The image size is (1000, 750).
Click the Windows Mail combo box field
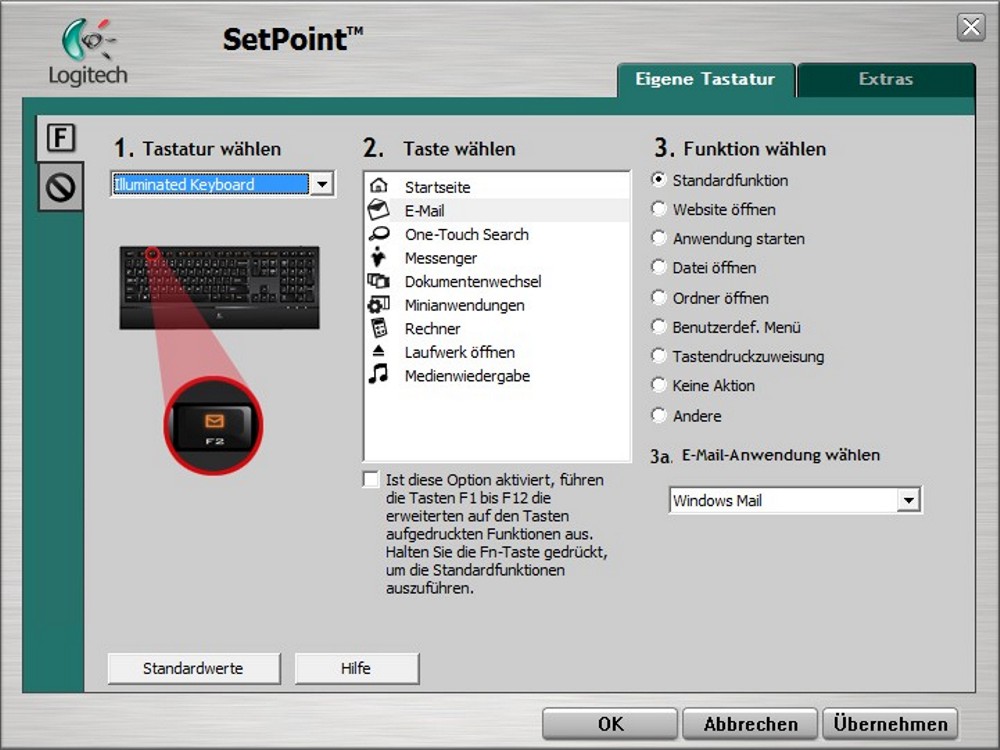795,500
